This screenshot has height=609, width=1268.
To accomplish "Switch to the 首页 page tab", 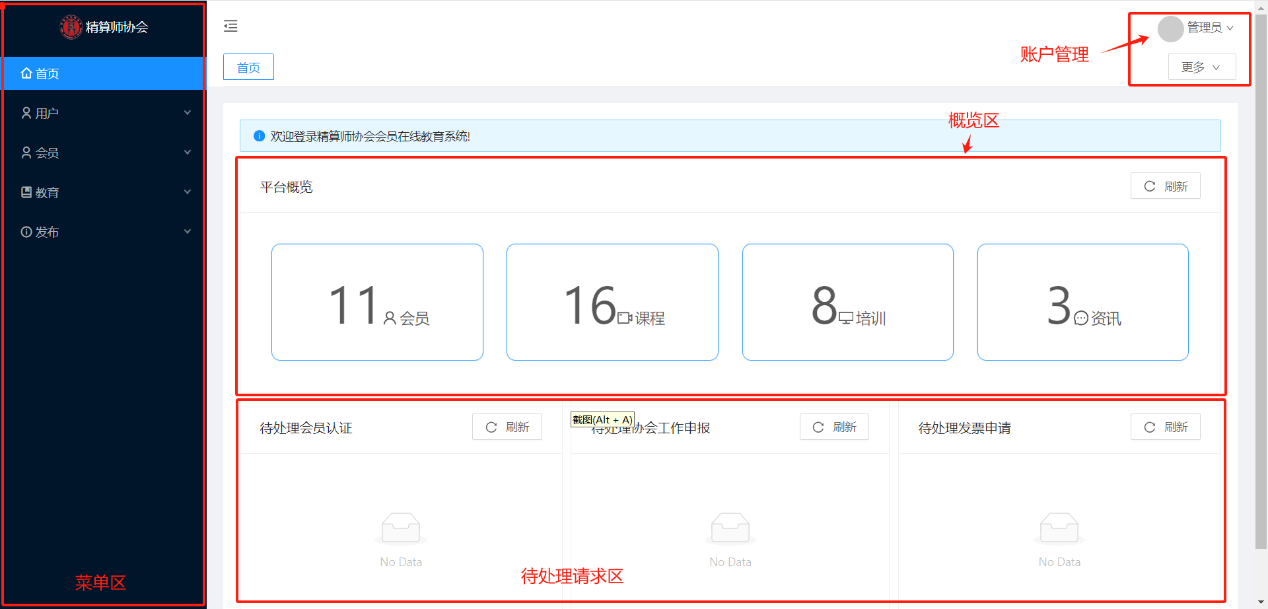I will tap(248, 67).
